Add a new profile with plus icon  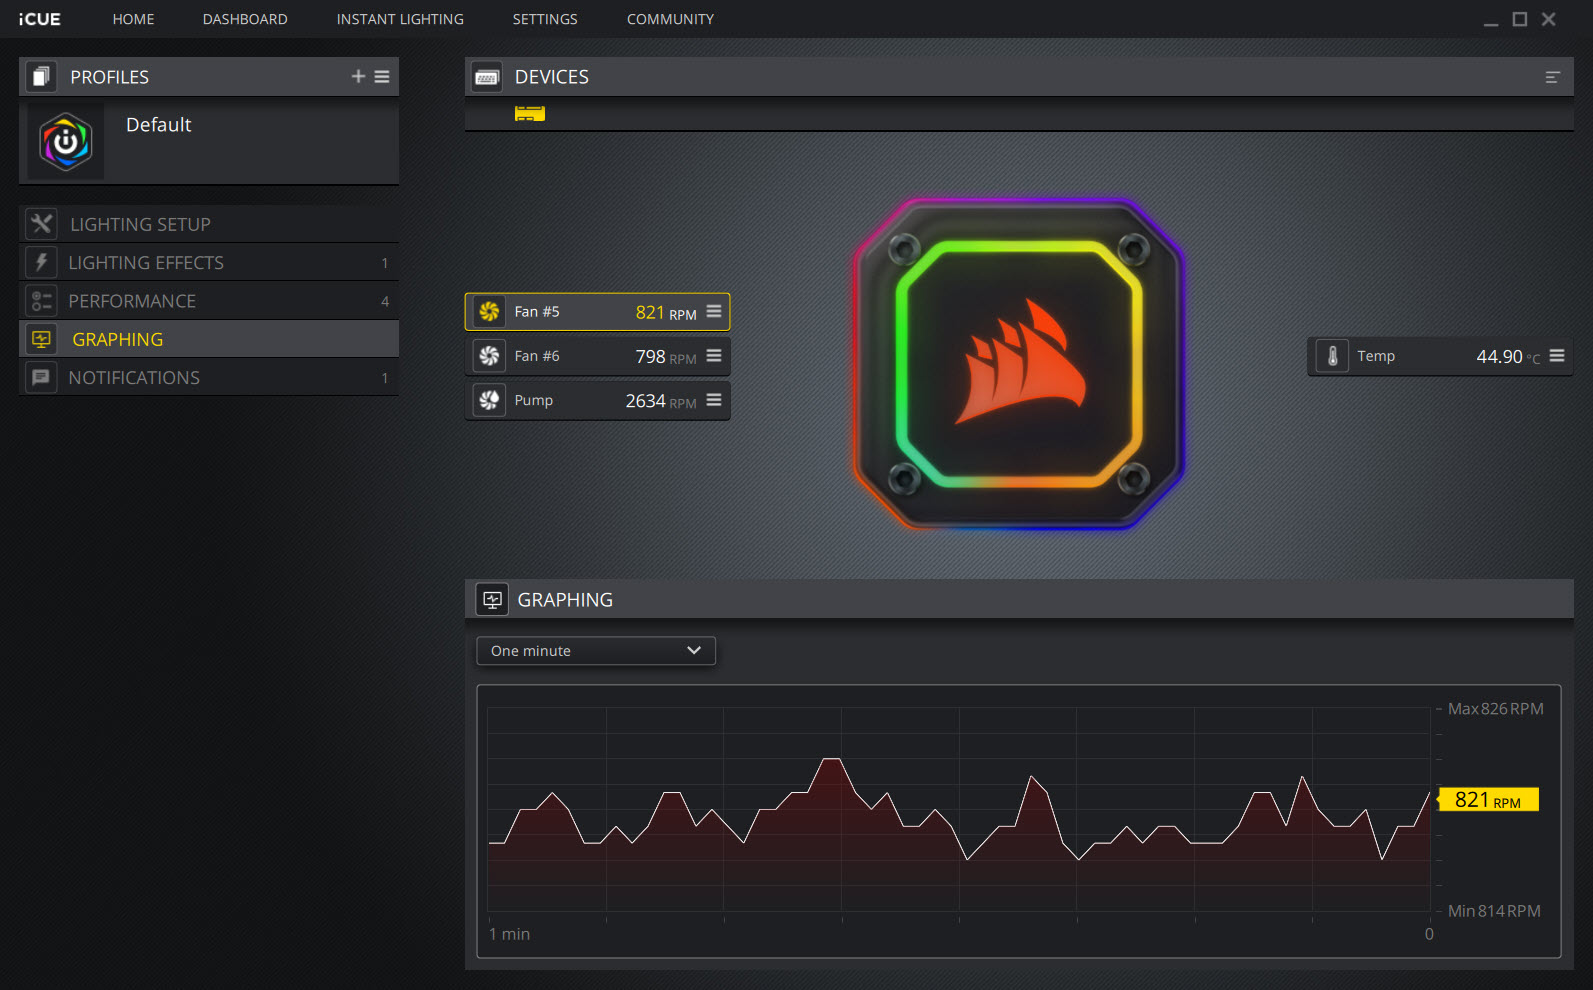click(358, 76)
